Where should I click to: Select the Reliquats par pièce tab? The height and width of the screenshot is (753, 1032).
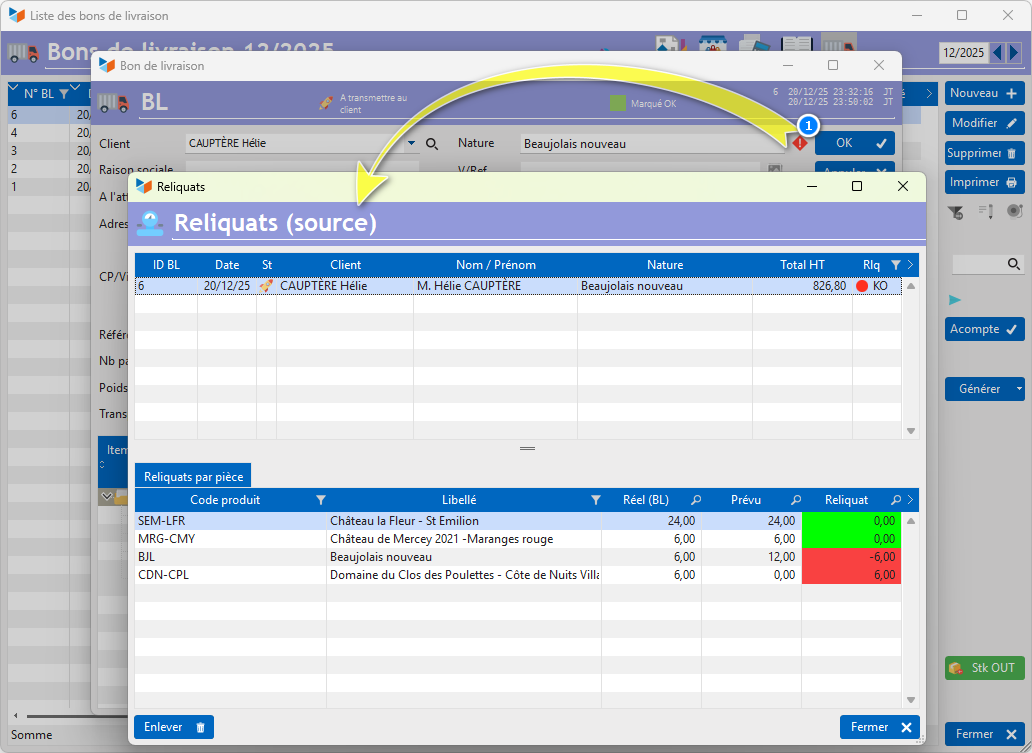pyautogui.click(x=193, y=477)
